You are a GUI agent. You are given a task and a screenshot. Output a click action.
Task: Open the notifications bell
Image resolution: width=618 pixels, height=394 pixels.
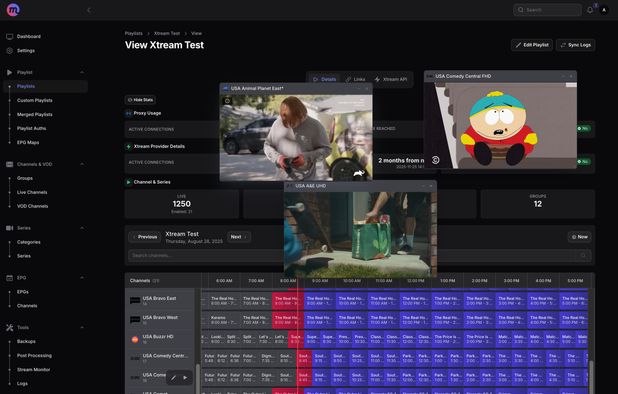[x=590, y=10]
